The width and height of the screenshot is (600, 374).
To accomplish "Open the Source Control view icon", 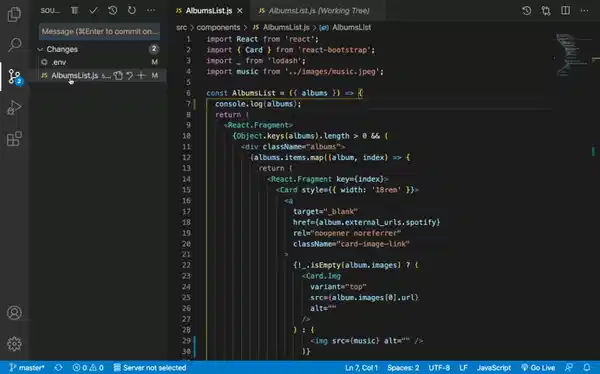I will 15,77.
